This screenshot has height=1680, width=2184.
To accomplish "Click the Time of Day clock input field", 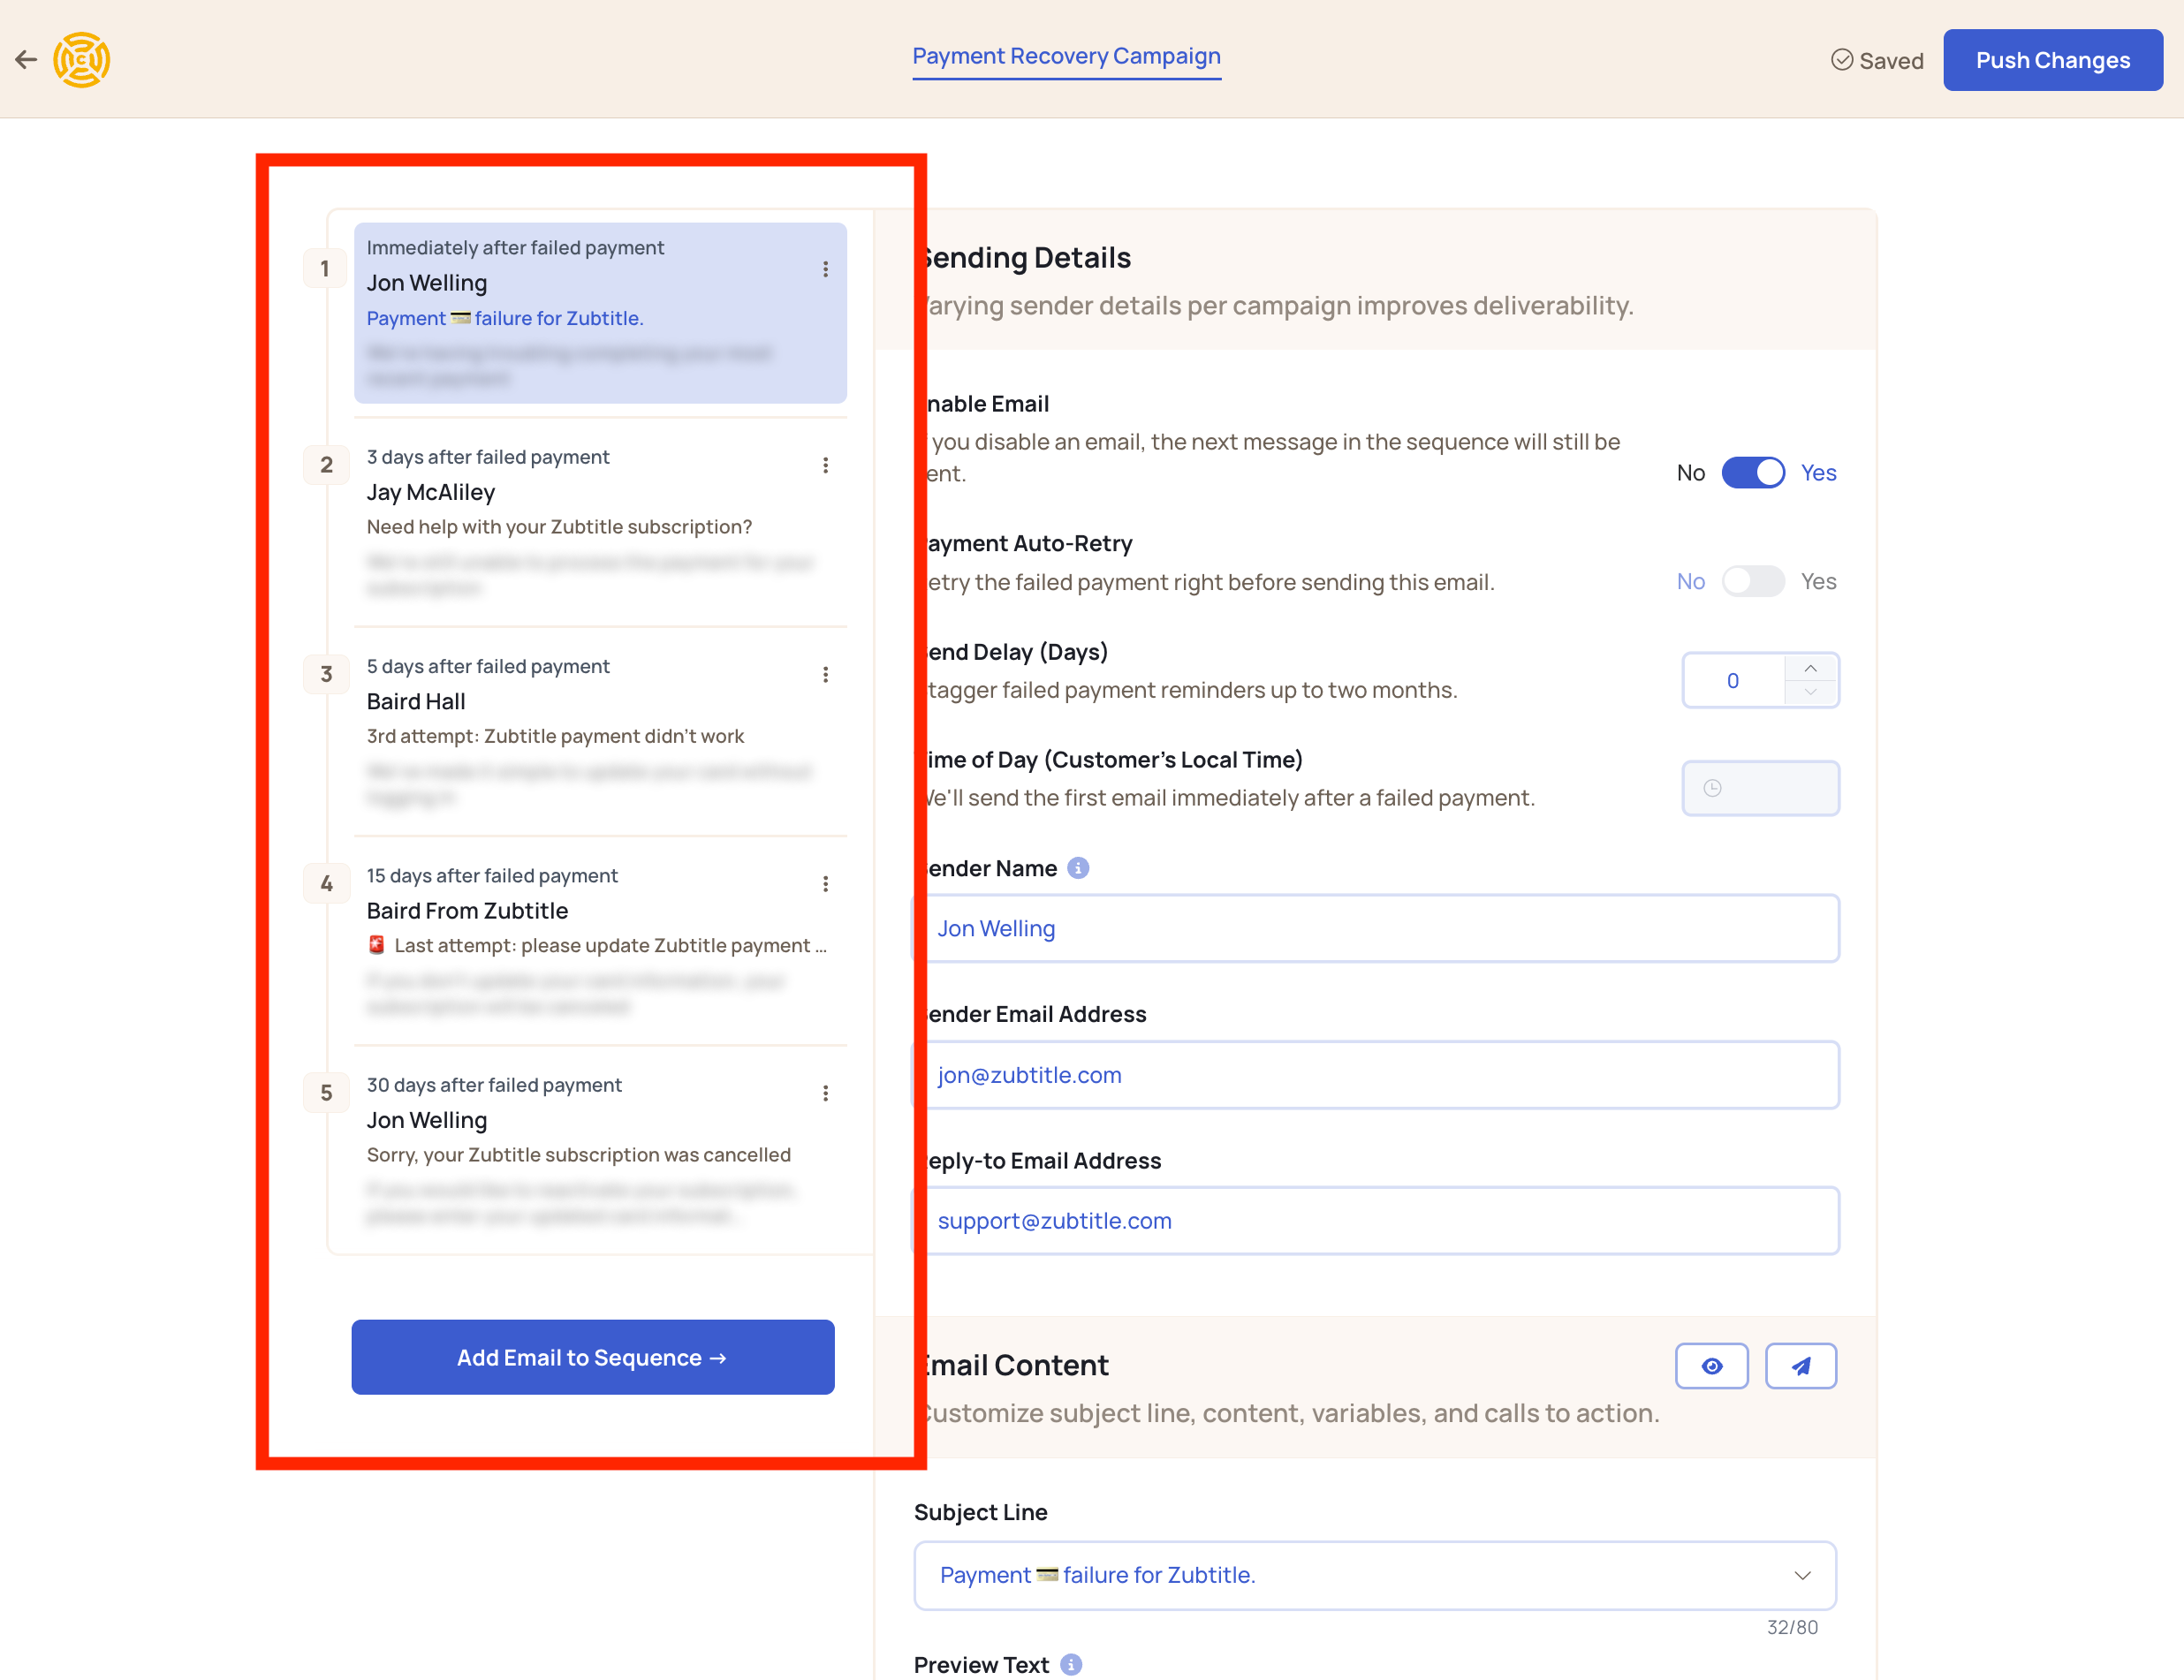I will [1758, 787].
